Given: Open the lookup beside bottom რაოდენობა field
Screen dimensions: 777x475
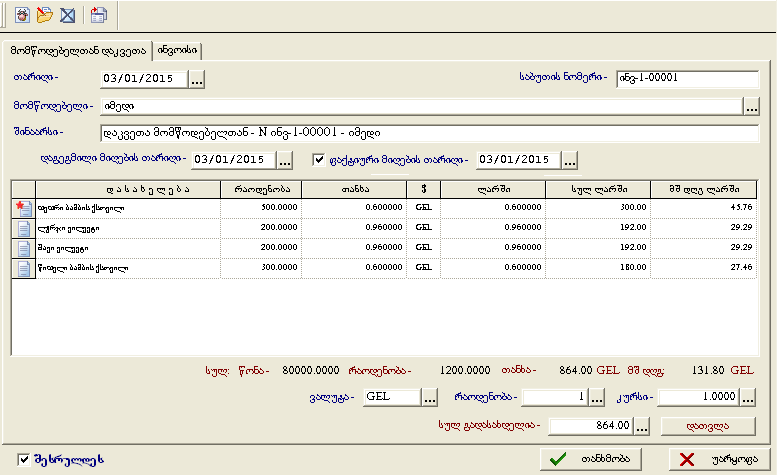Looking at the screenshot, I should [597, 397].
